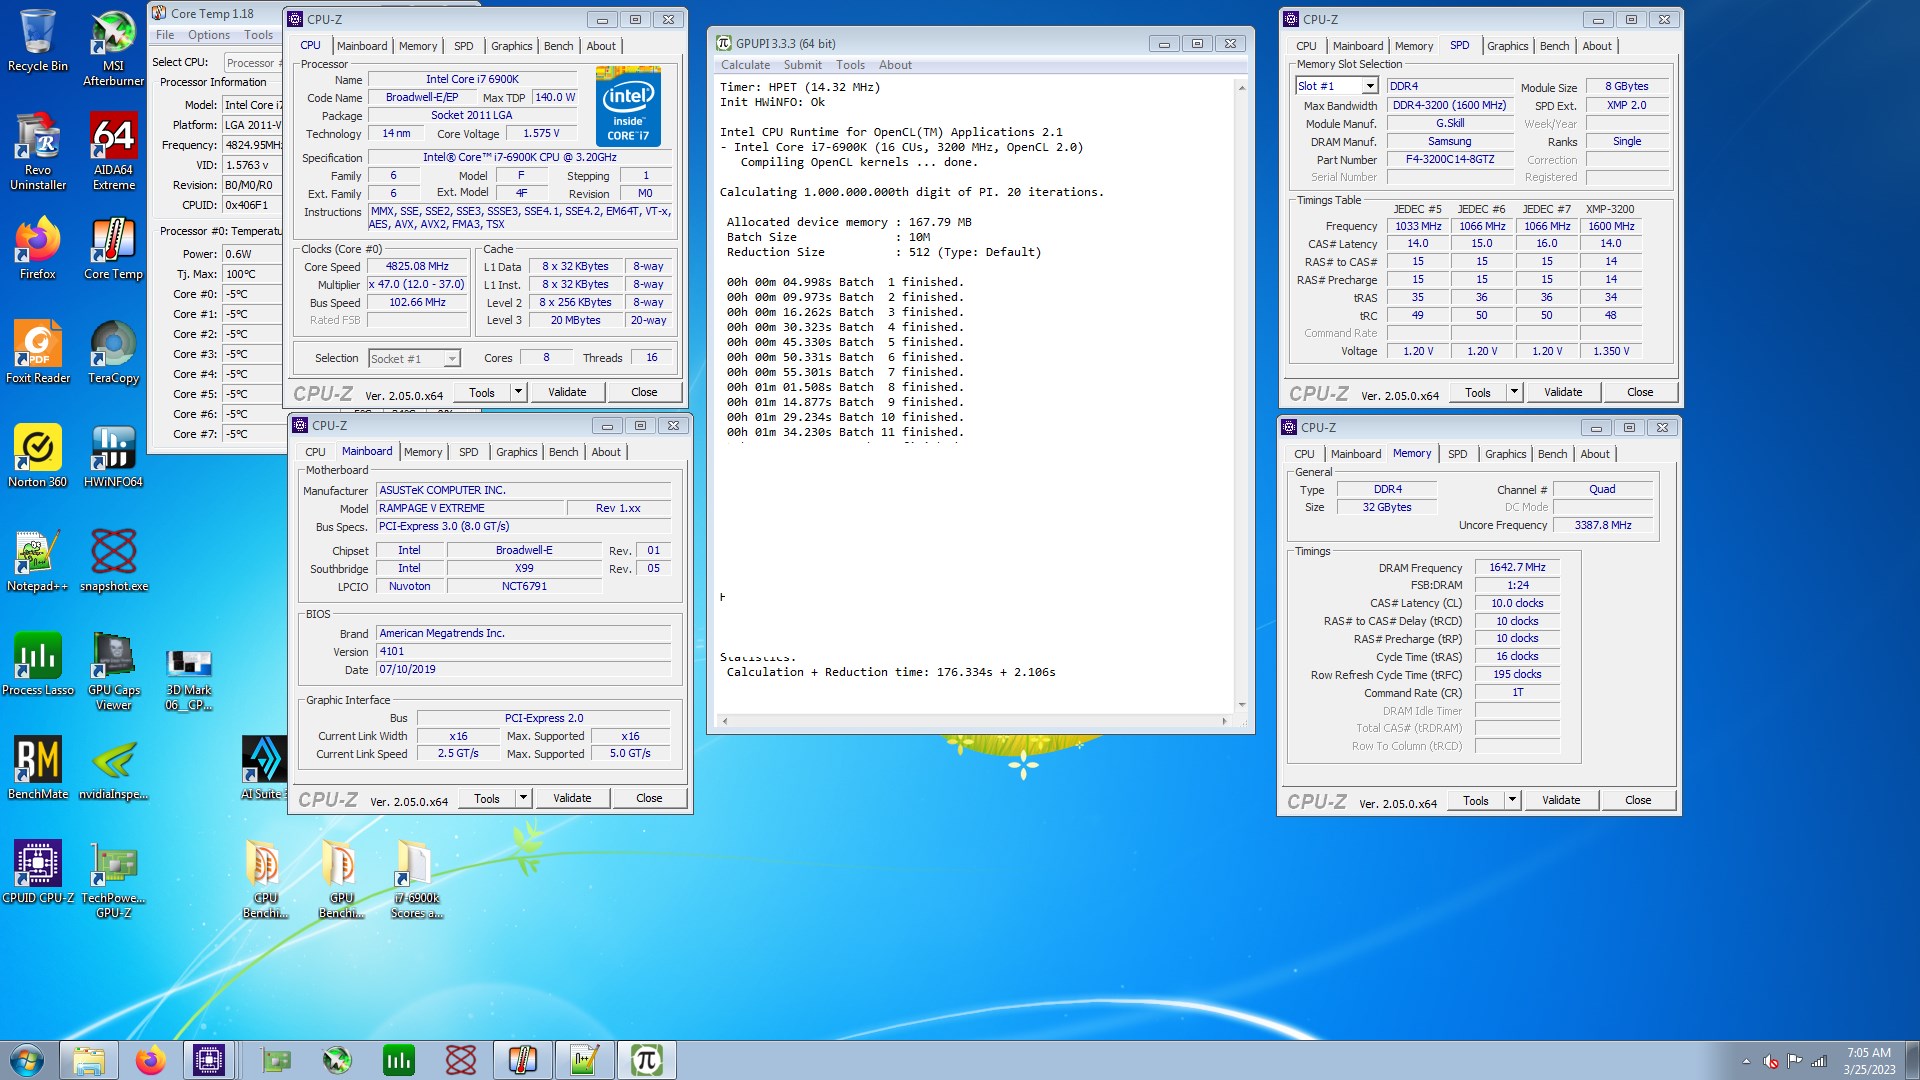Image resolution: width=1920 pixels, height=1080 pixels.
Task: Launch Firefox from the desktop
Action: 37,248
